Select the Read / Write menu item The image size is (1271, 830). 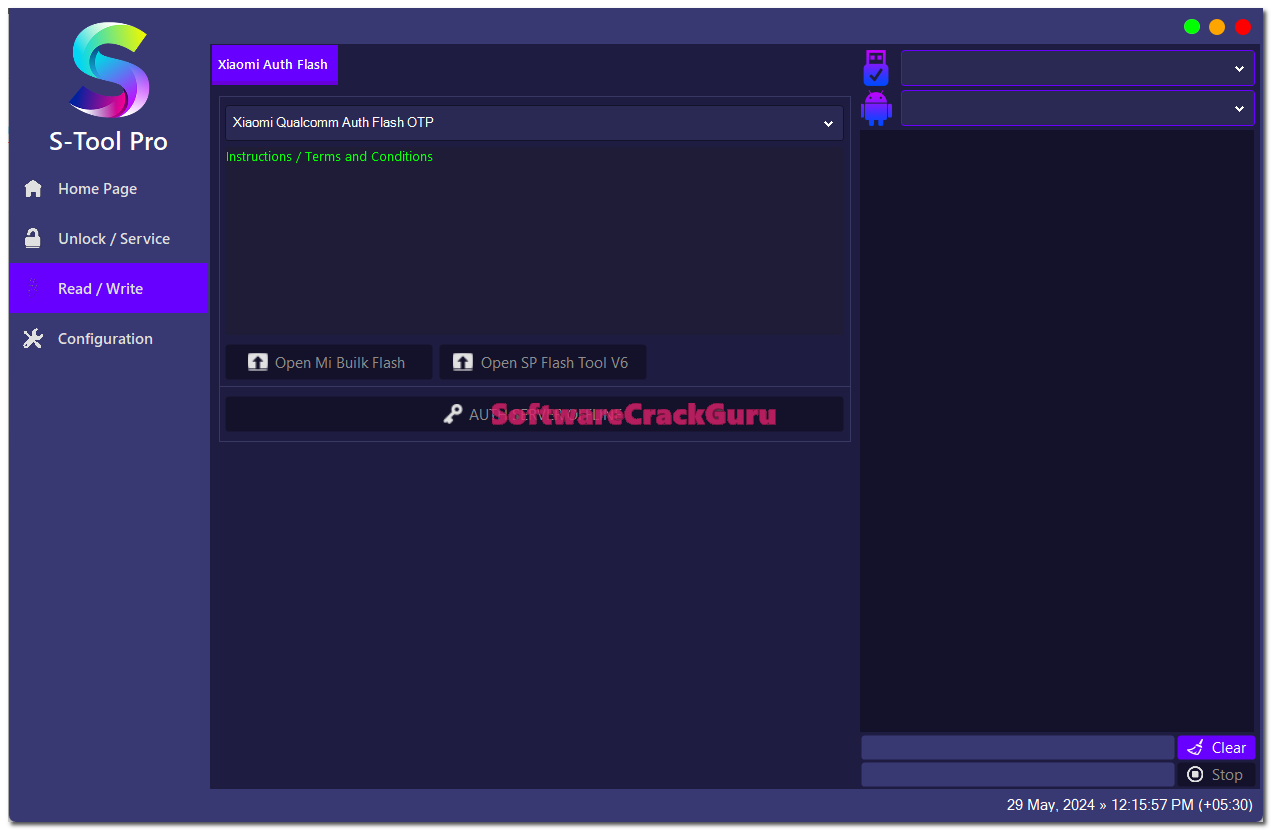click(x=109, y=289)
